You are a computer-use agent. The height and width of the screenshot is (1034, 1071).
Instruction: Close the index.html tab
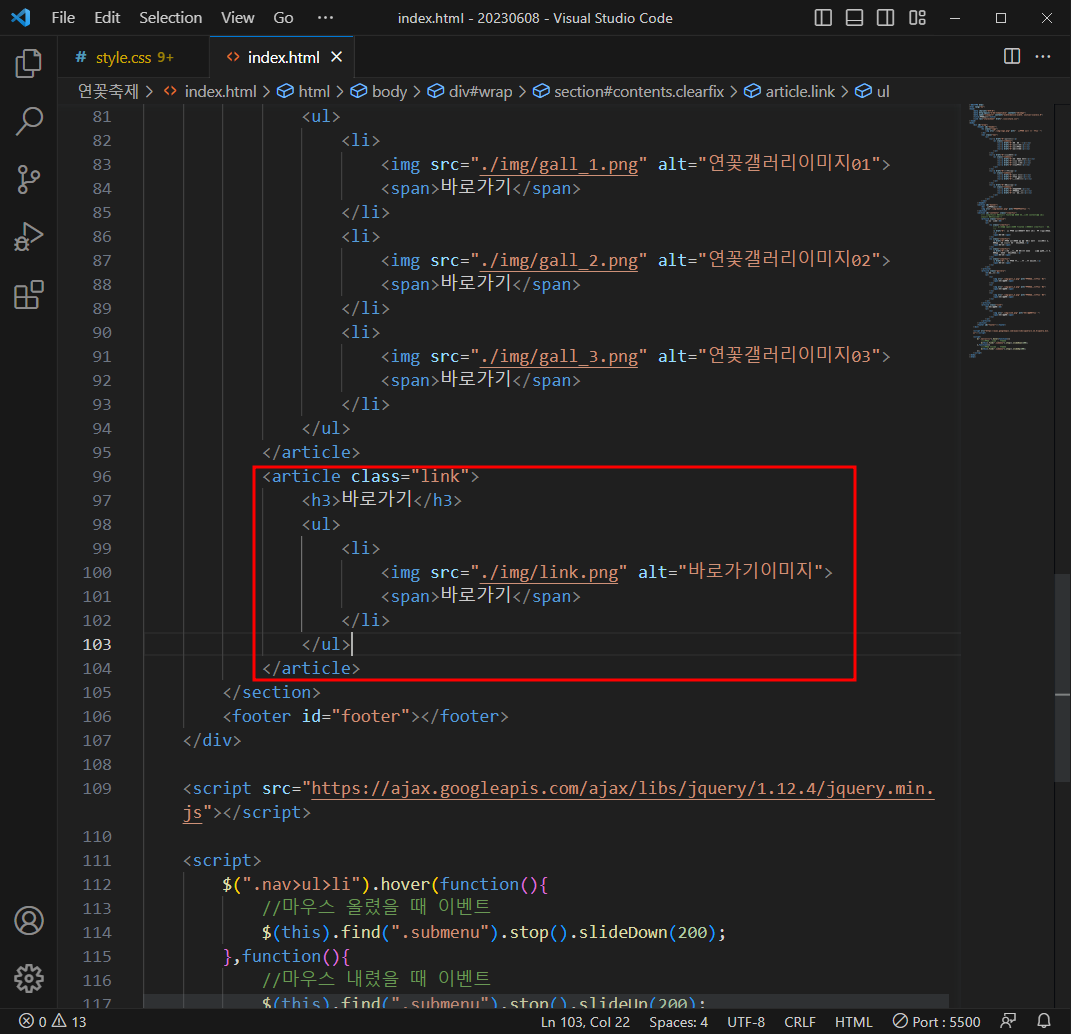336,57
